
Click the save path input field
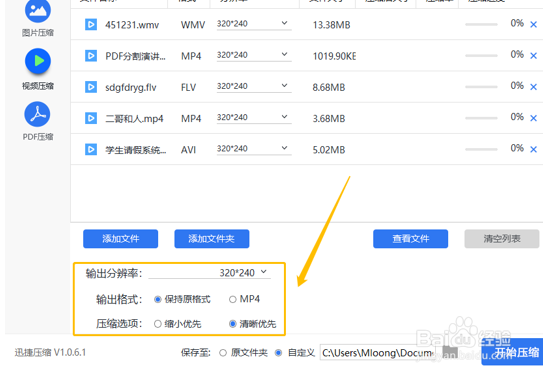tap(377, 352)
